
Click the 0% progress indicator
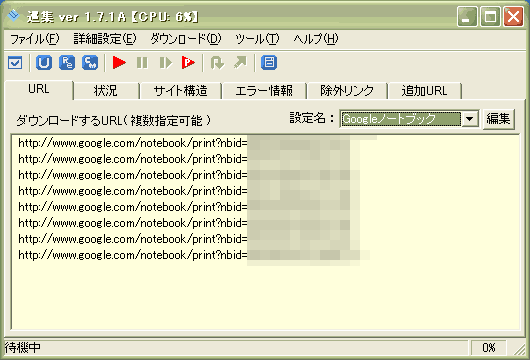click(x=489, y=347)
